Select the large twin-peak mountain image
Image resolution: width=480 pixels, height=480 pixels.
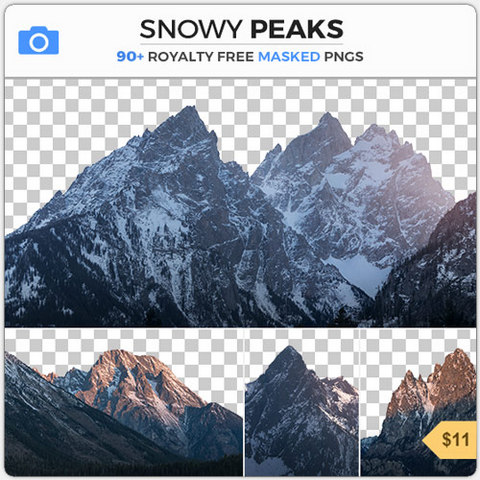tap(240, 203)
